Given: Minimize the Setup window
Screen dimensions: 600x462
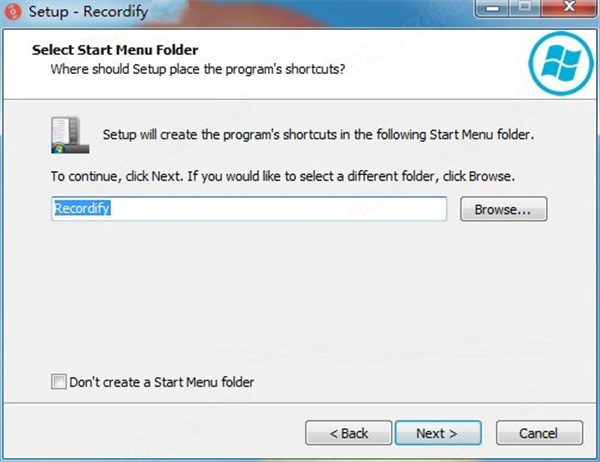Looking at the screenshot, I should point(492,8).
